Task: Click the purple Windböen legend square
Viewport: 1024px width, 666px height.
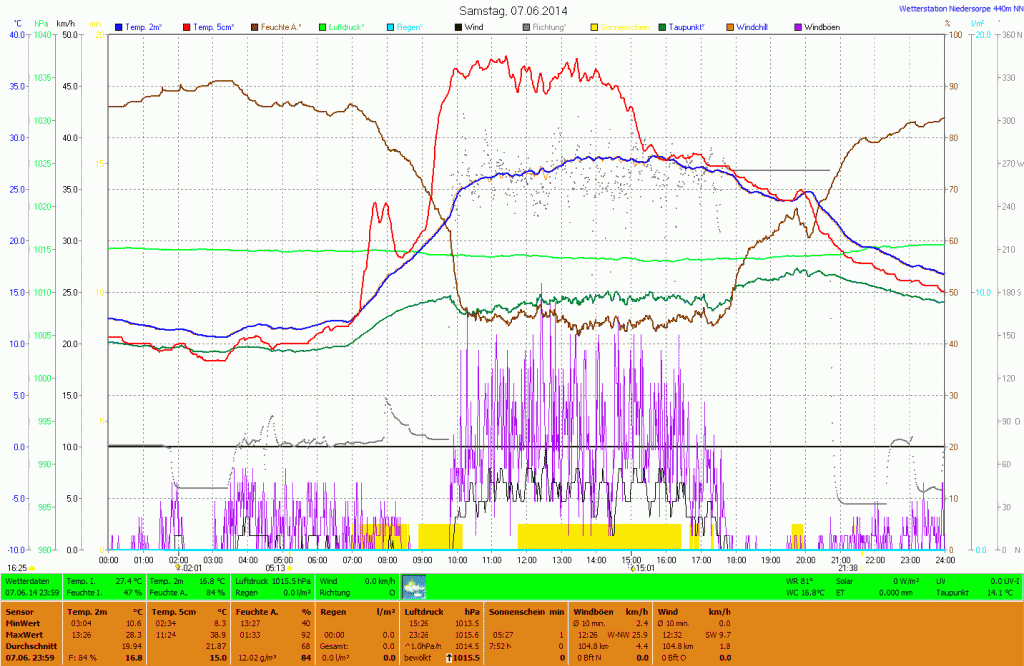Action: (797, 26)
